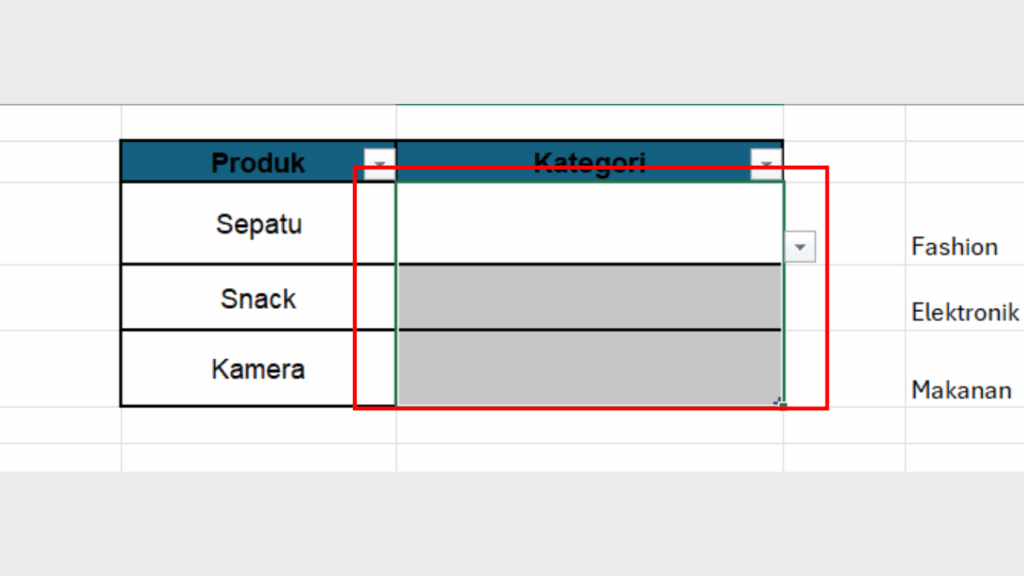Select the cell containing Kamera

258,369
